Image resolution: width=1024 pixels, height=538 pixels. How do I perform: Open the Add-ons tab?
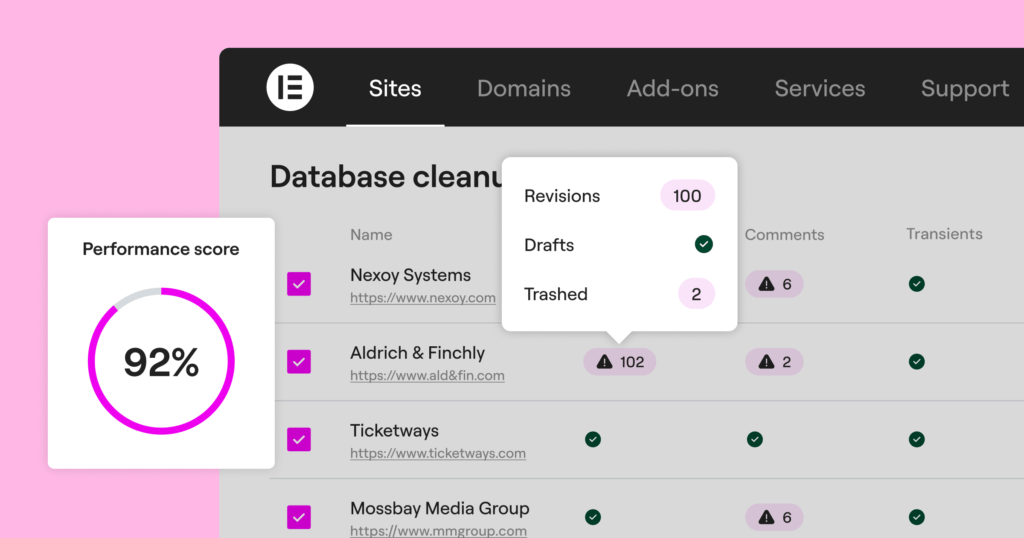coord(673,88)
